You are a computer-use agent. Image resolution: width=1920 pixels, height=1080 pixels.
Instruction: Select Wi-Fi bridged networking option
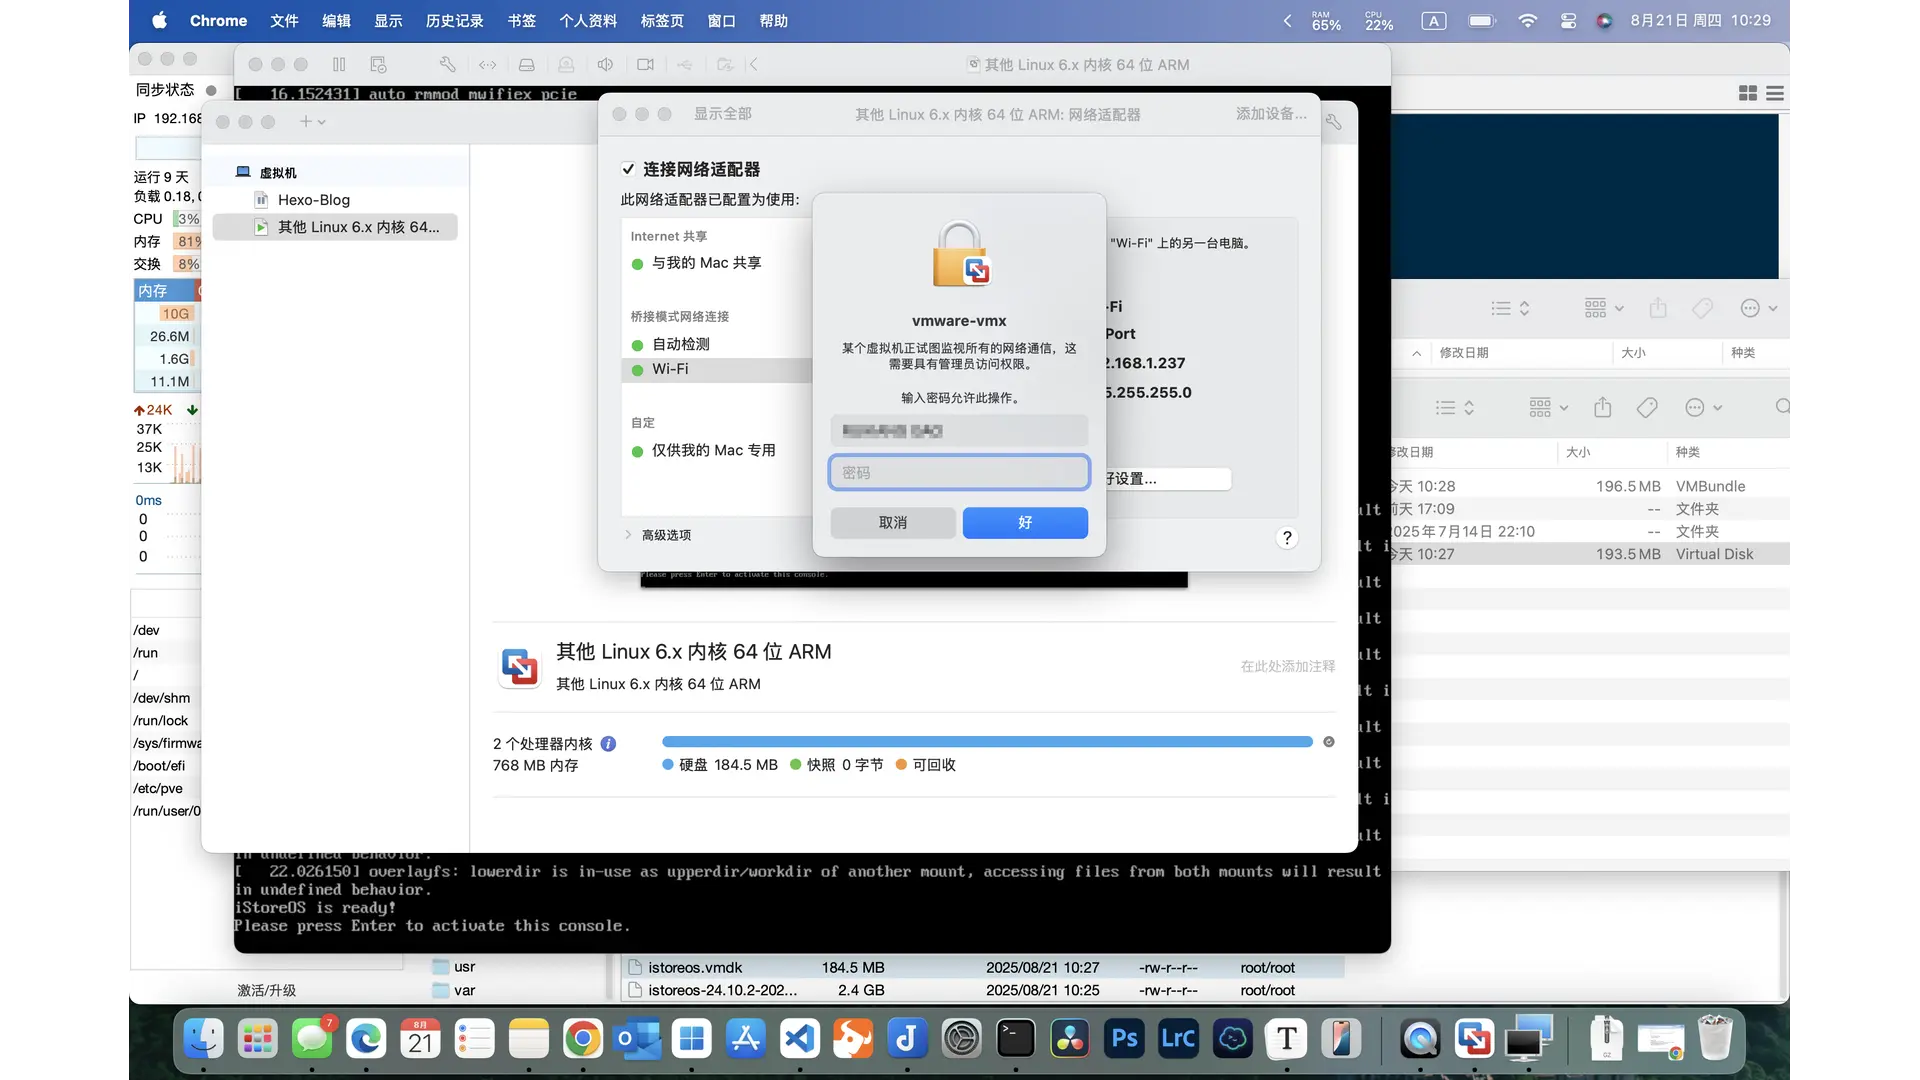point(716,369)
